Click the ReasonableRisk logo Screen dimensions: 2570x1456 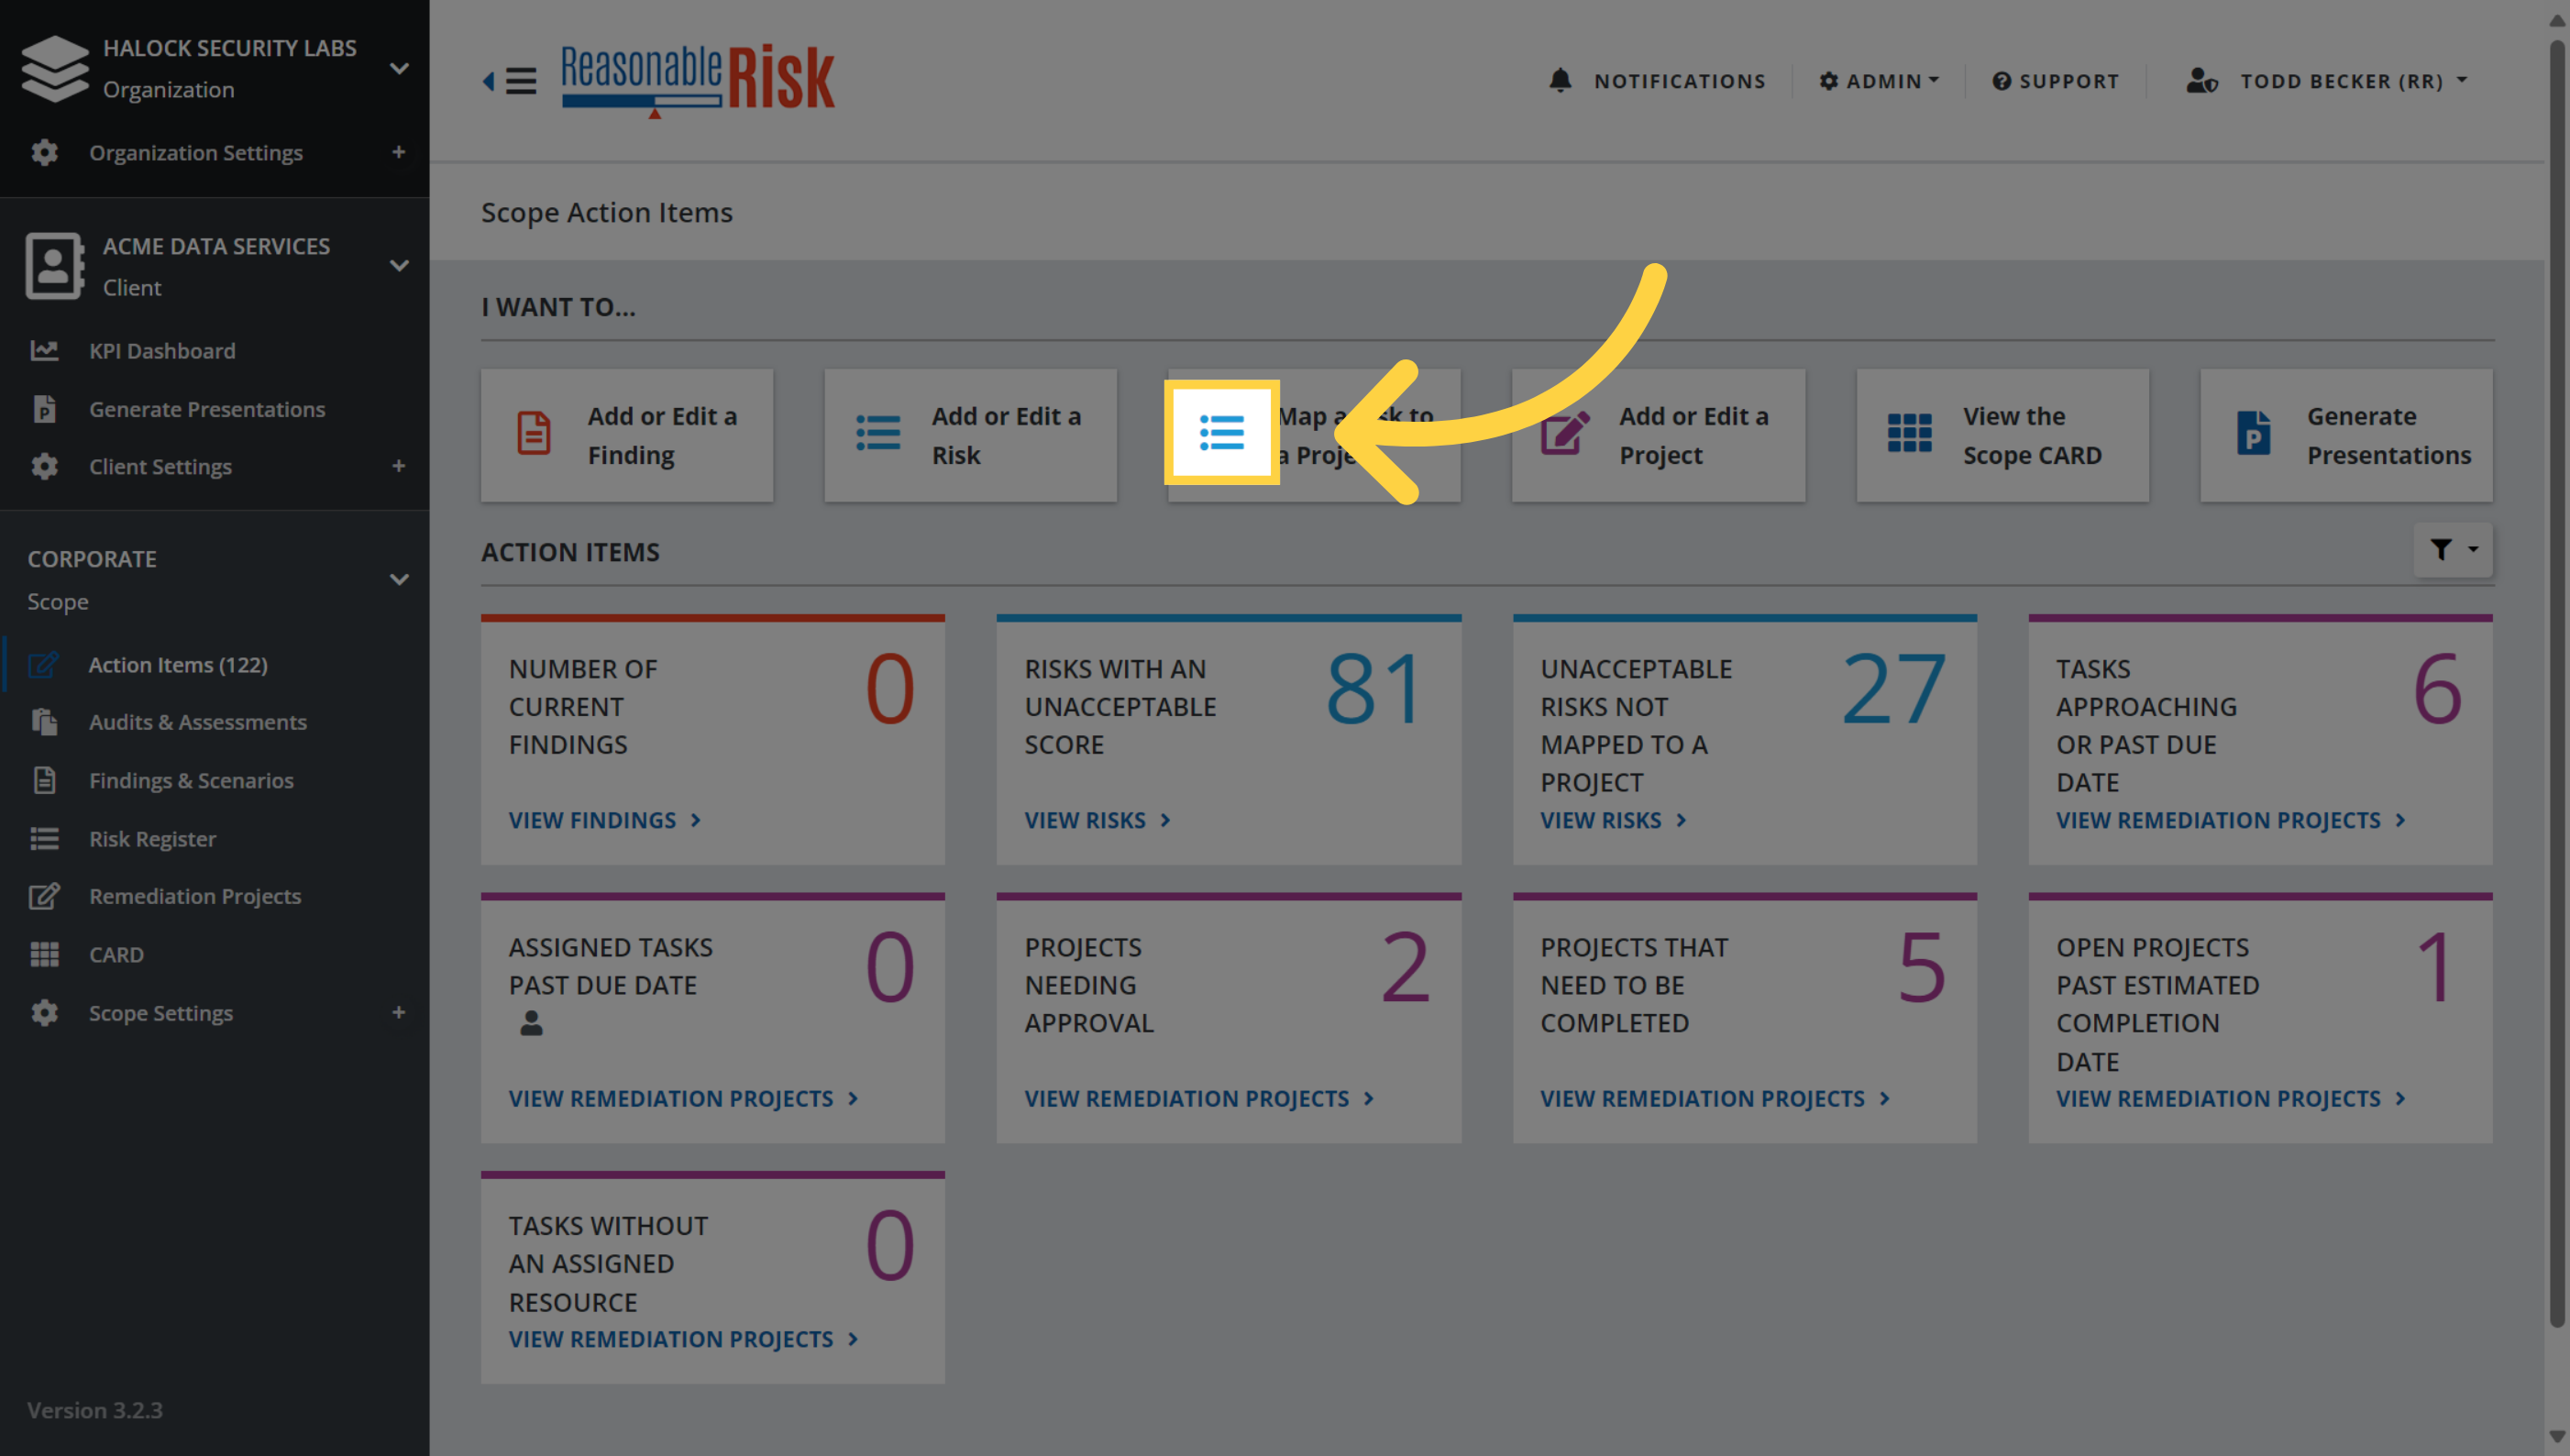point(697,80)
